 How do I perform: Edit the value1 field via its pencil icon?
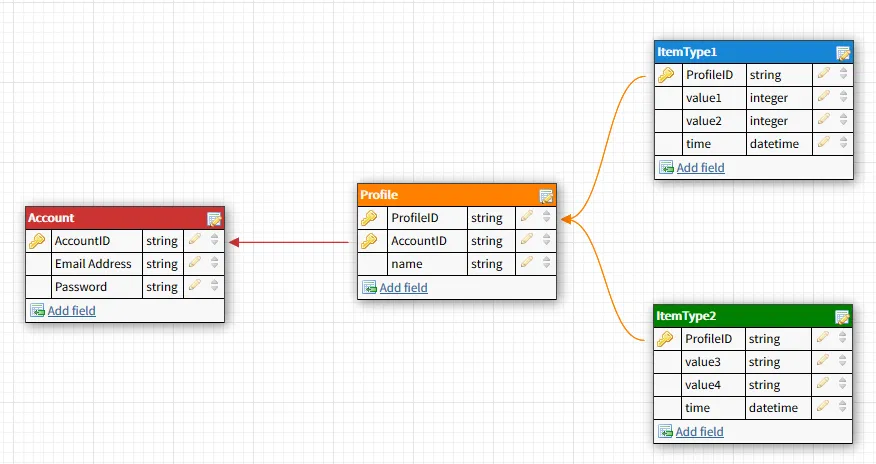pos(823,97)
